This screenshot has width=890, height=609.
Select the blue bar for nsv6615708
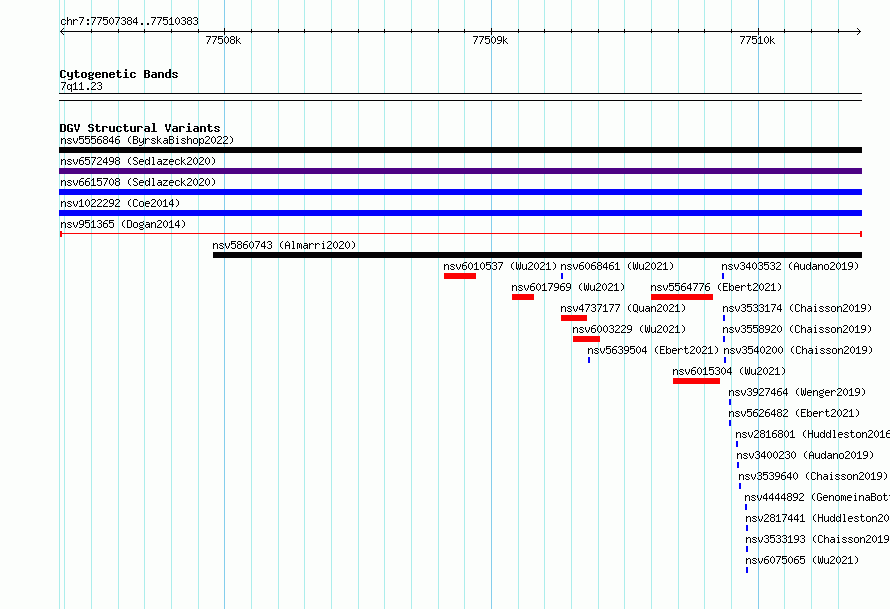tap(460, 192)
